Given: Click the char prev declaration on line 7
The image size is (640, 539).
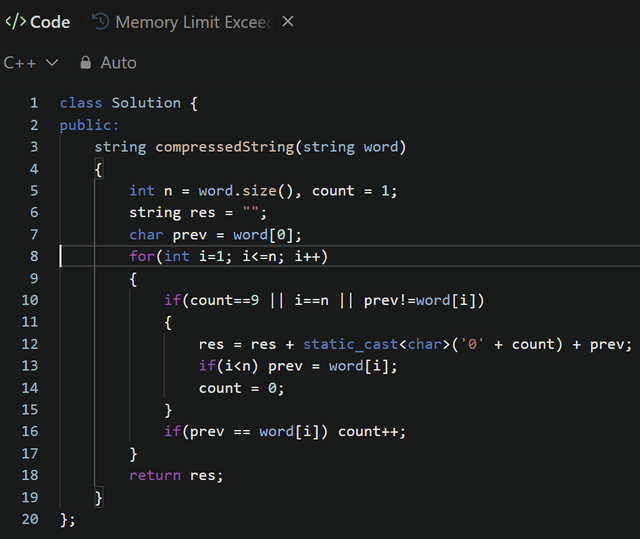Looking at the screenshot, I should coord(166,235).
